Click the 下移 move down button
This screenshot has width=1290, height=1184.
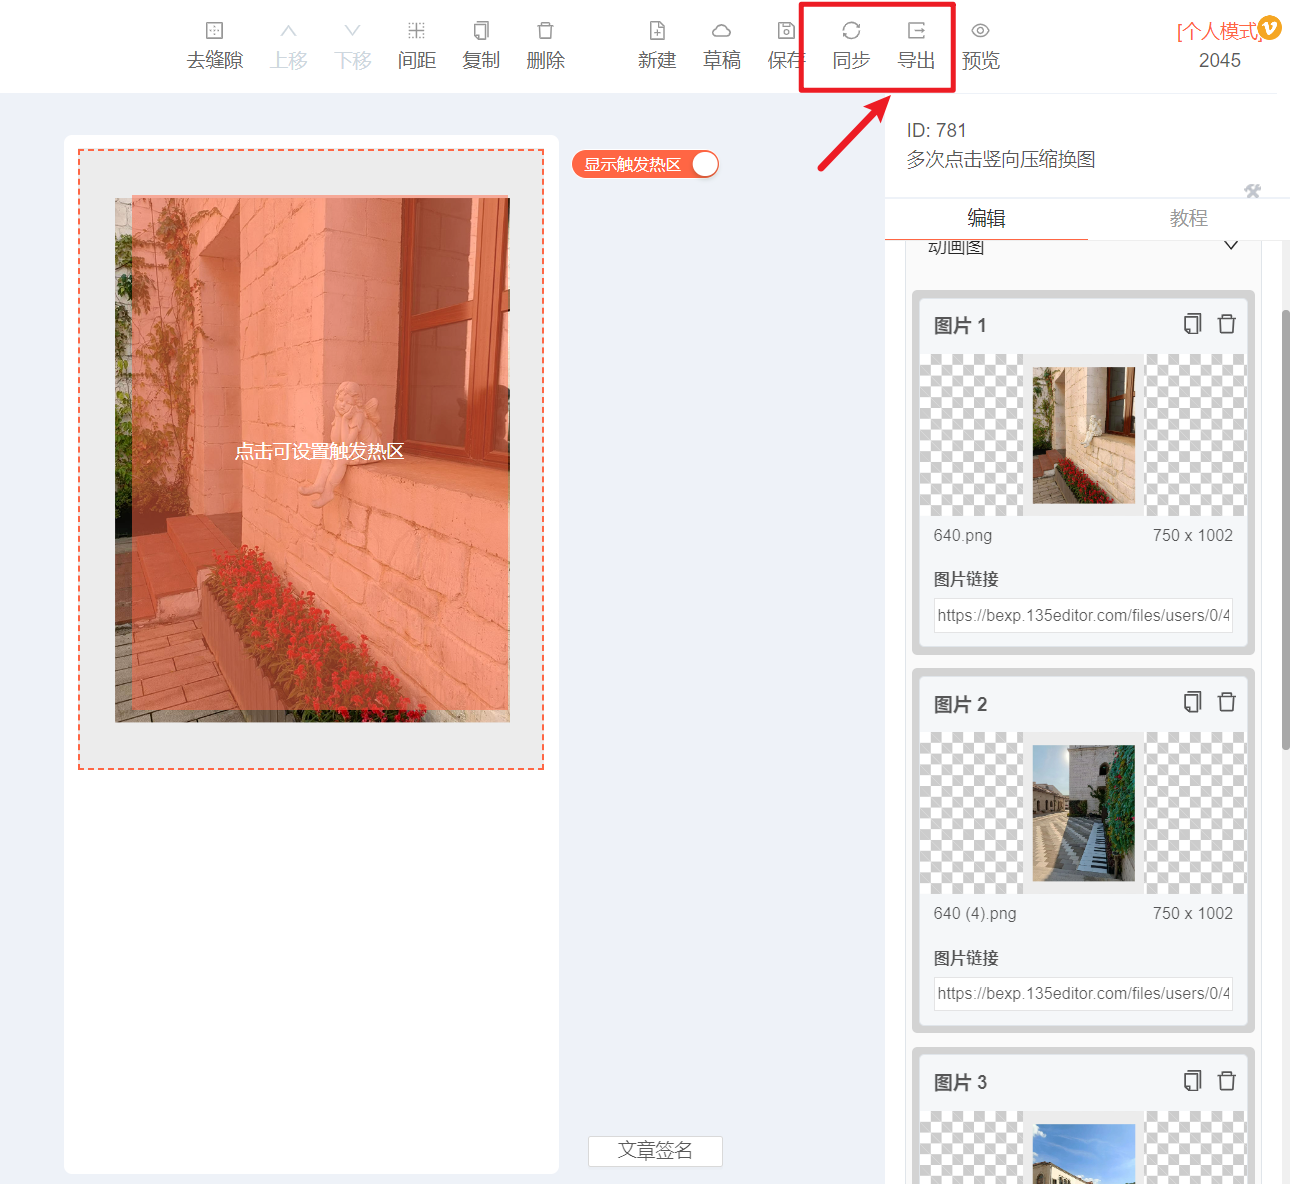tap(353, 46)
